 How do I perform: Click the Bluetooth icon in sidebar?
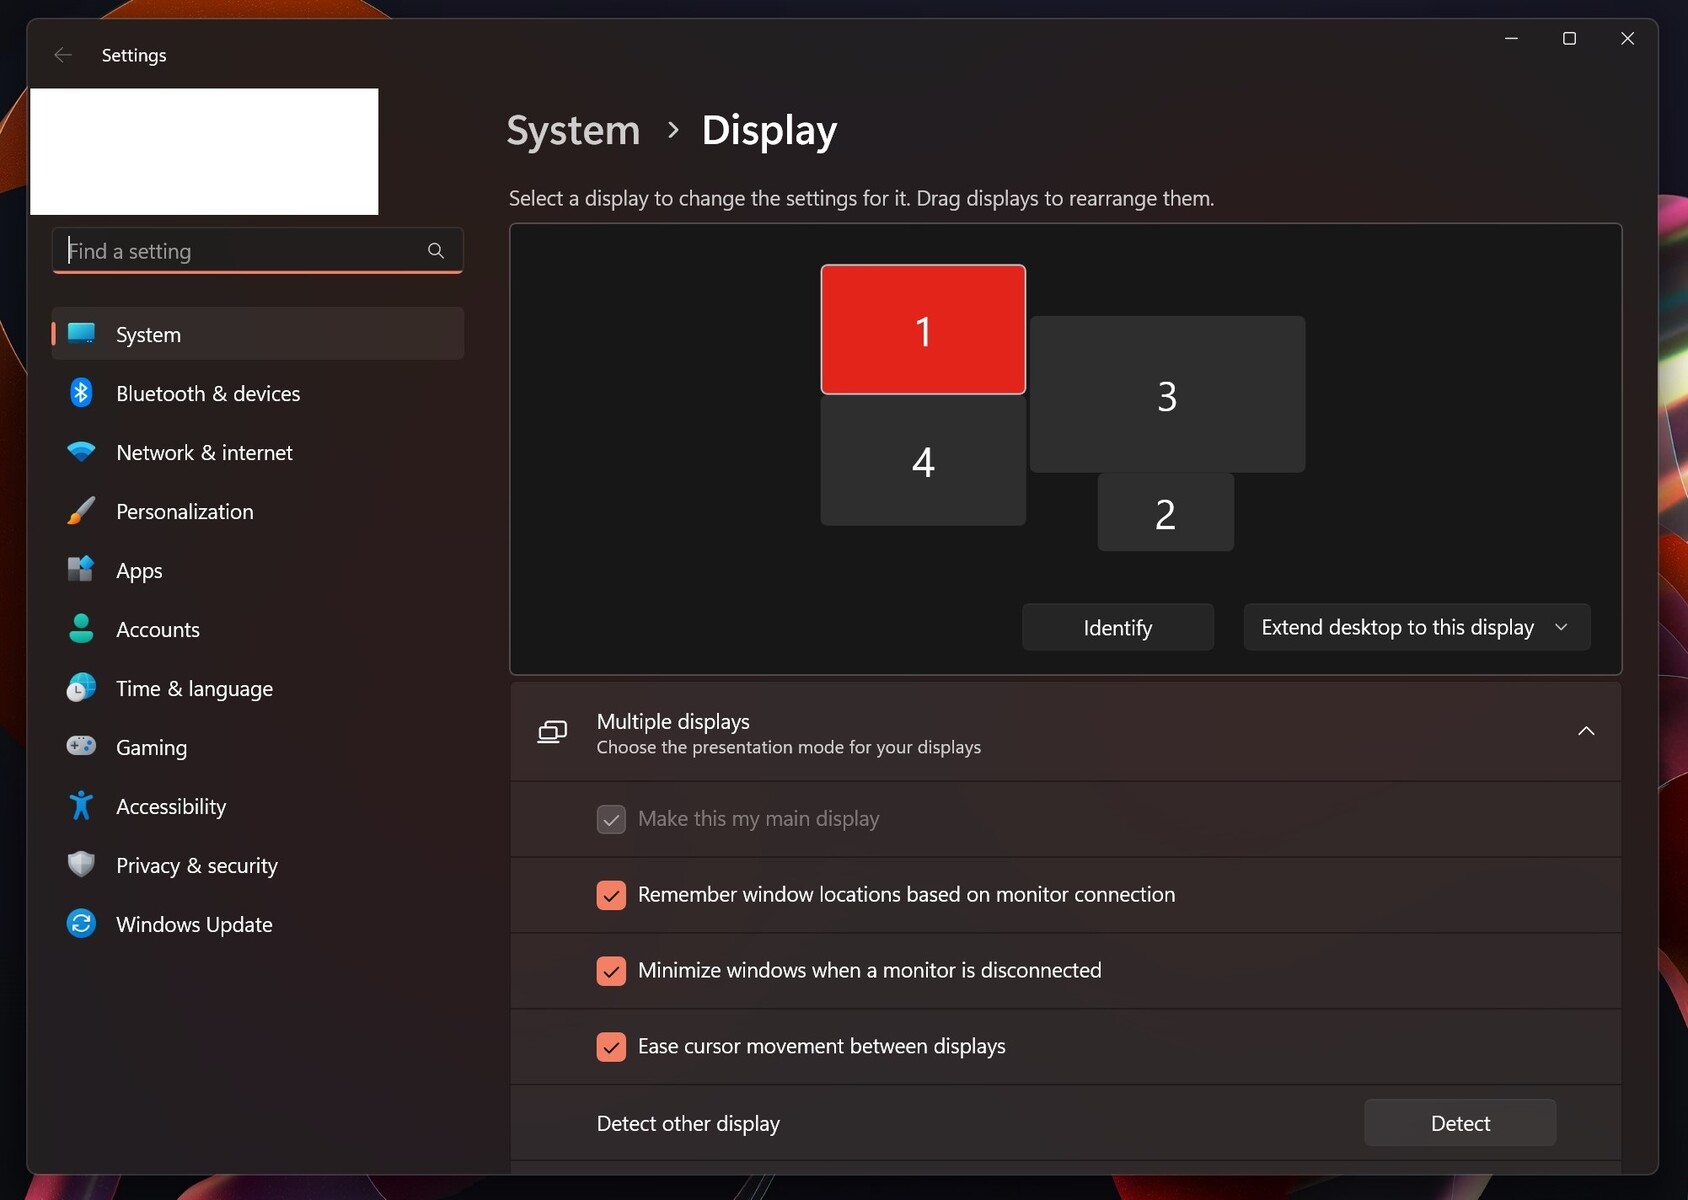[81, 393]
